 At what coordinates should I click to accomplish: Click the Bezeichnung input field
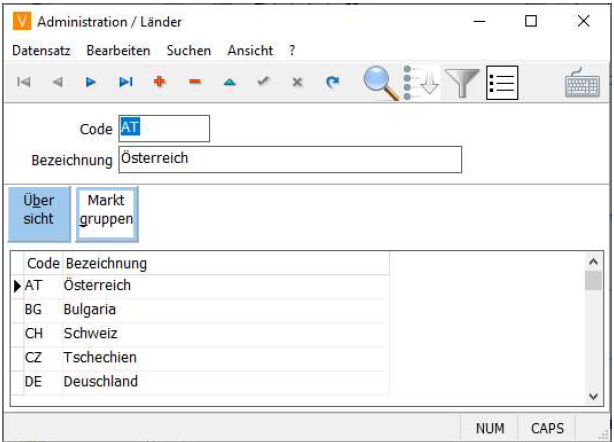click(x=289, y=159)
